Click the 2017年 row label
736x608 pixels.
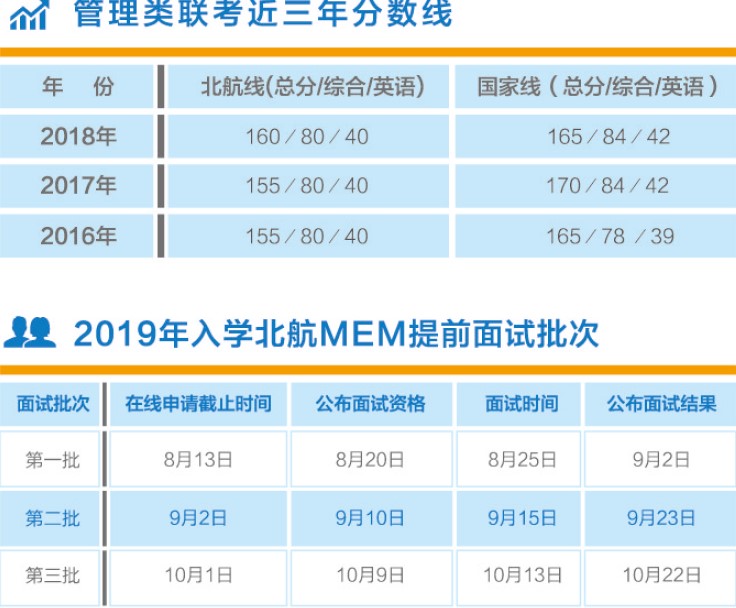(78, 186)
